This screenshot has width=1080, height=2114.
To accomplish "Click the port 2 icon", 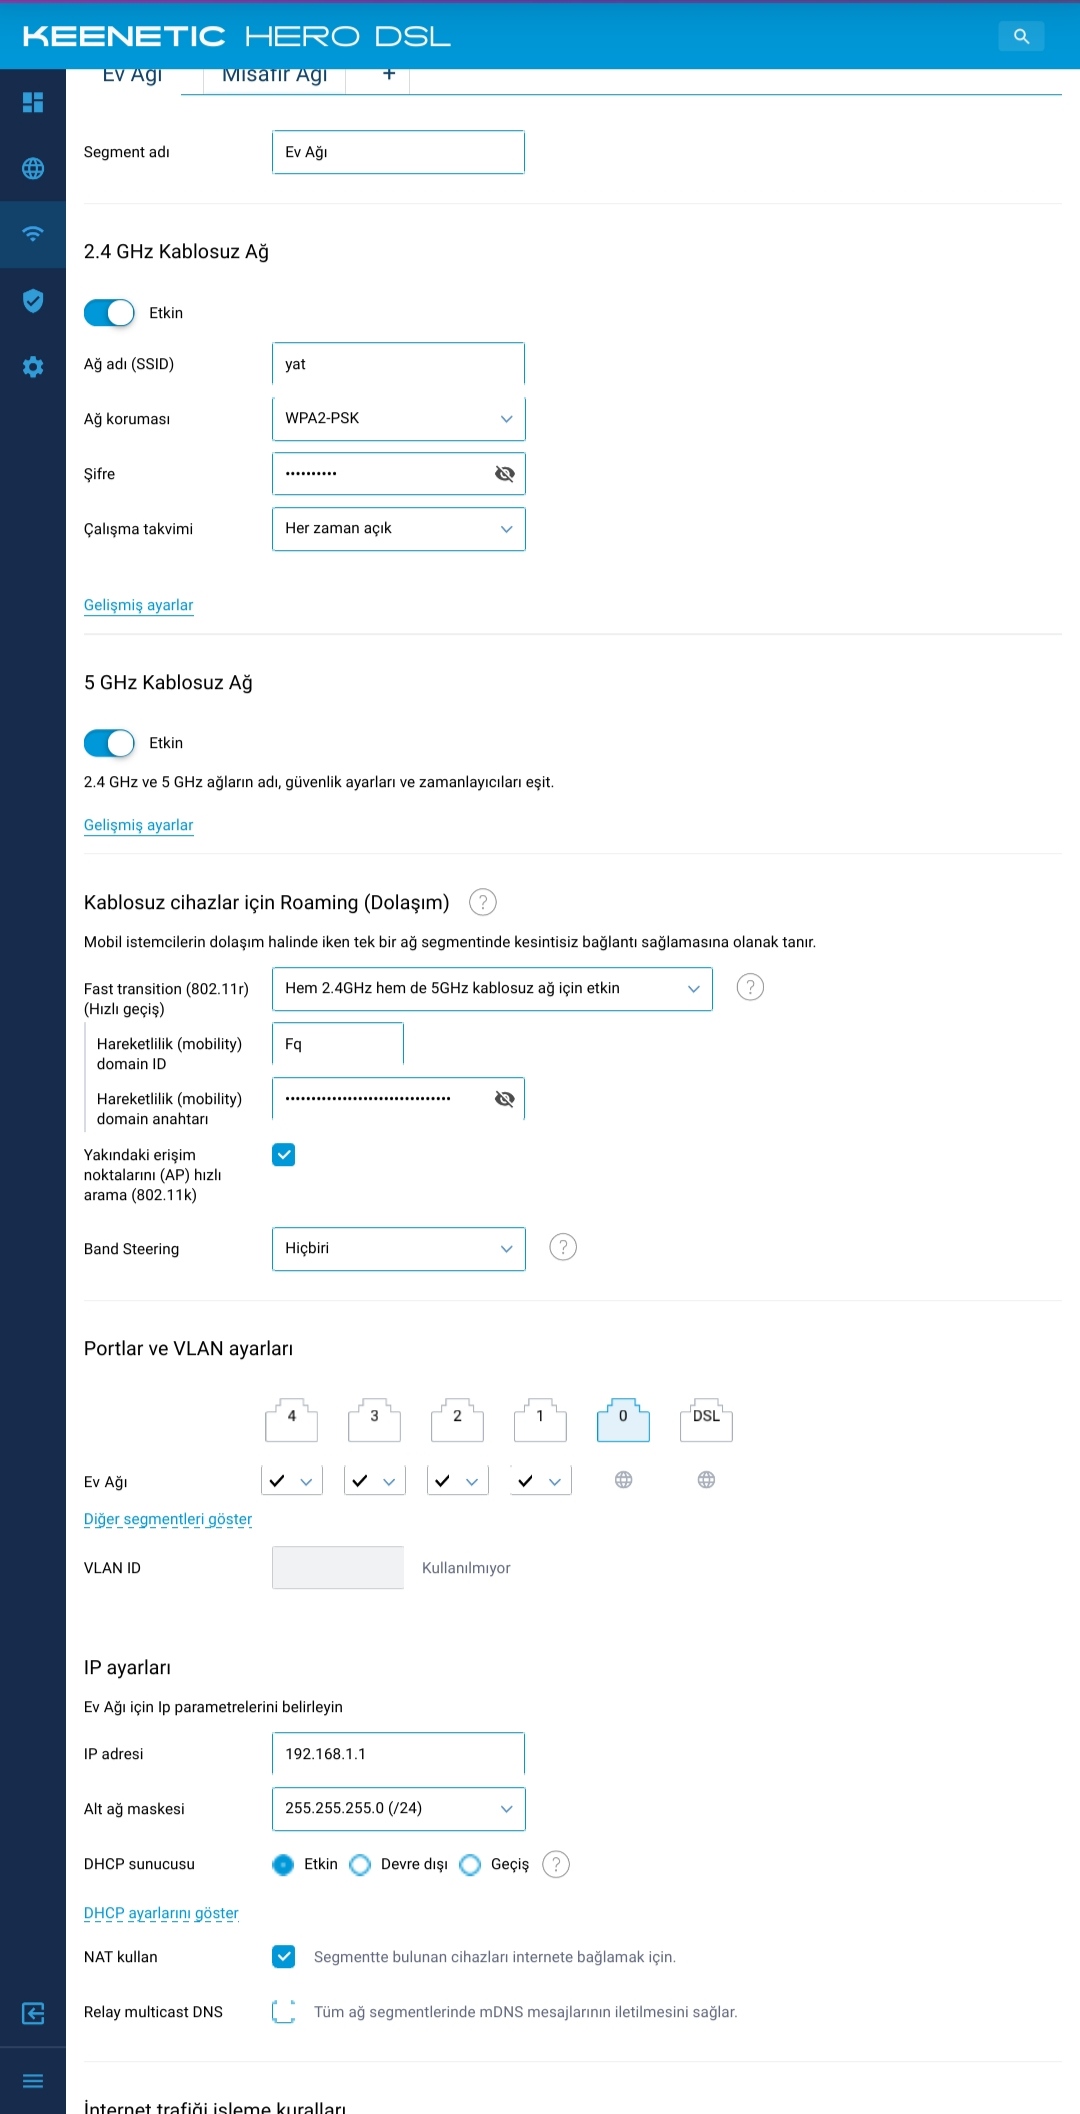I will (458, 1419).
